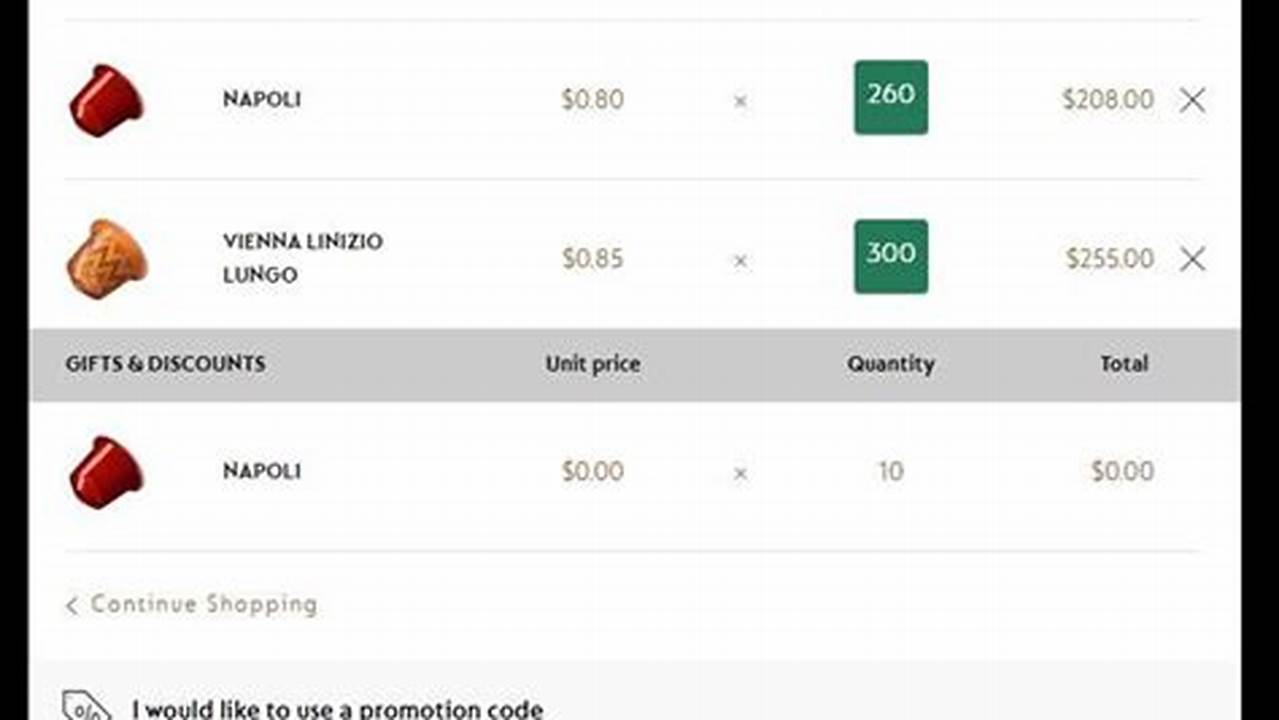Viewport: 1279px width, 720px height.
Task: Click the $0.00 unit price of the gift Napoli
Action: point(593,470)
